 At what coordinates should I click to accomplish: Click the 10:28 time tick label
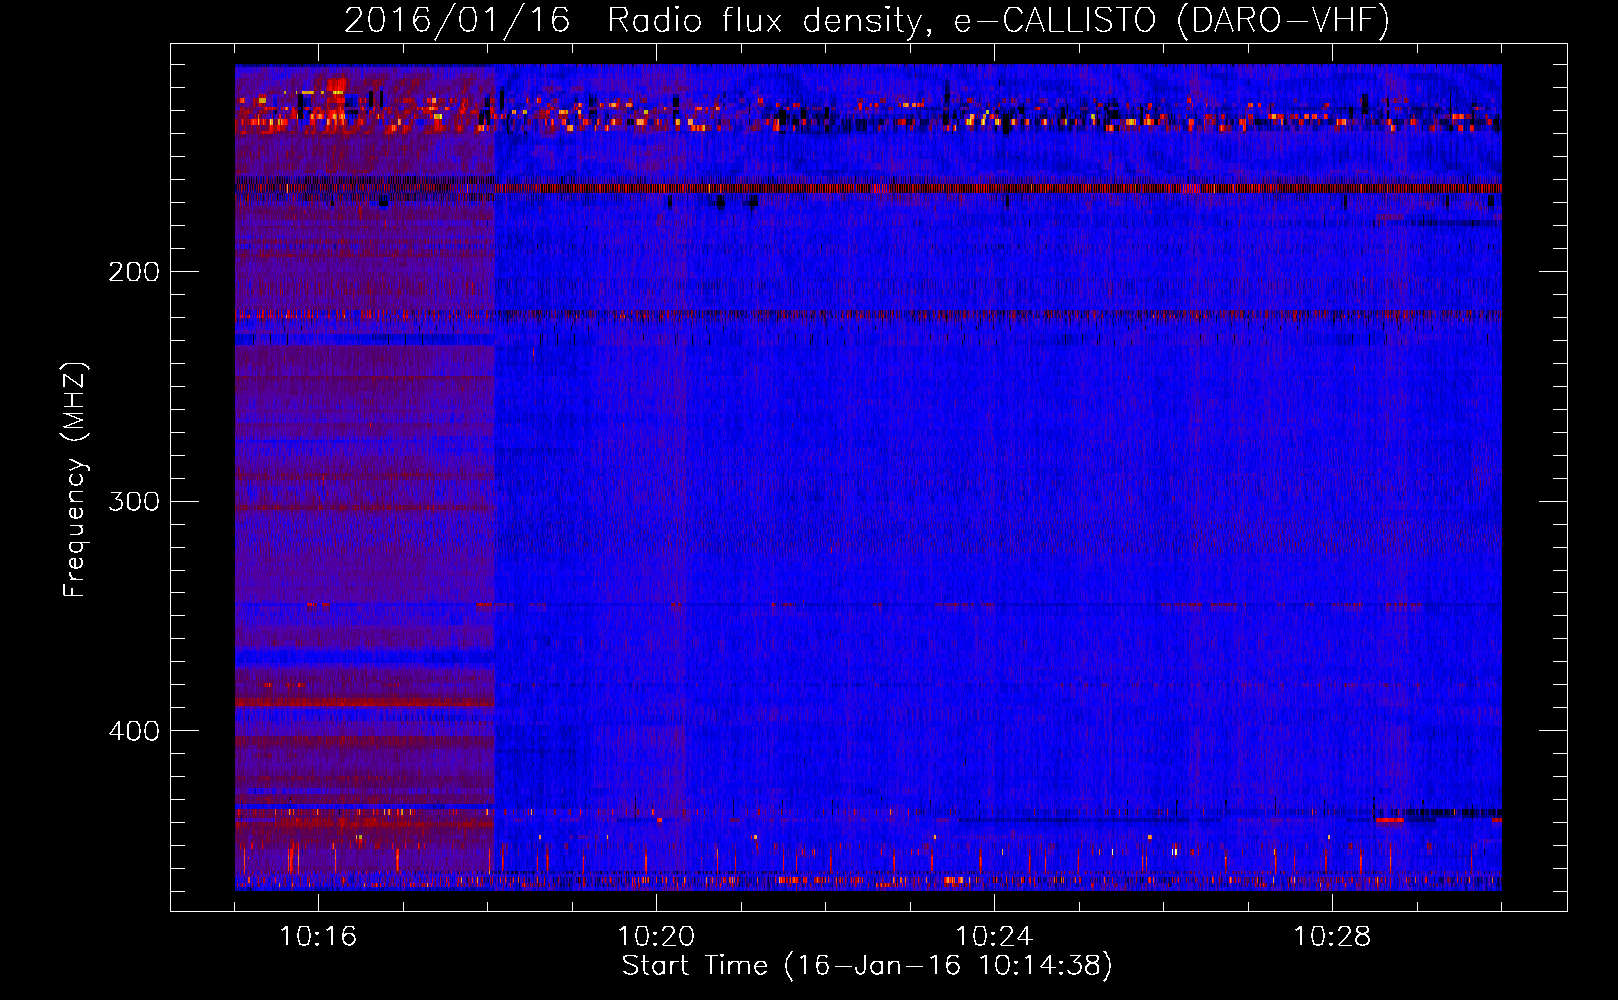click(1332, 936)
